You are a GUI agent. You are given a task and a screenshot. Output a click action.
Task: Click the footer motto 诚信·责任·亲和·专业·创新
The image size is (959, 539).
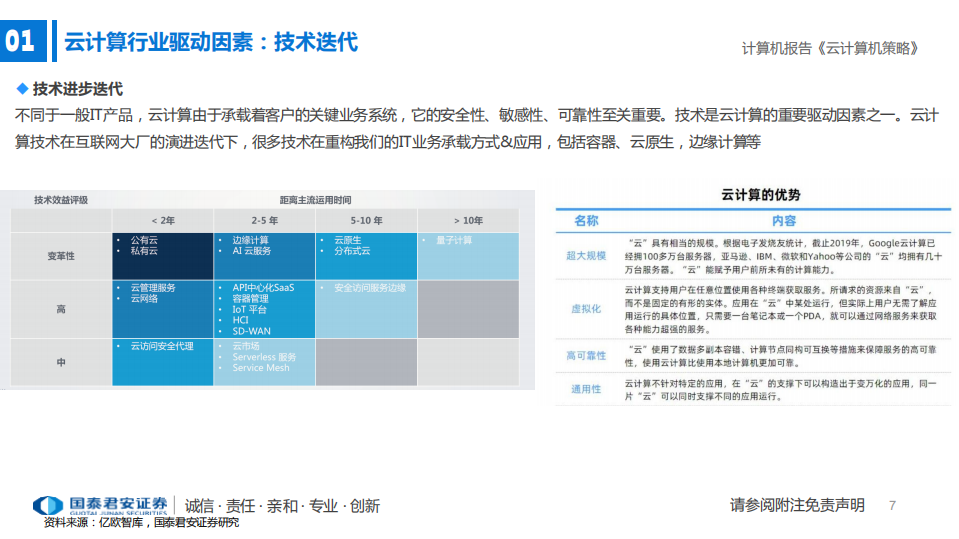[282, 506]
